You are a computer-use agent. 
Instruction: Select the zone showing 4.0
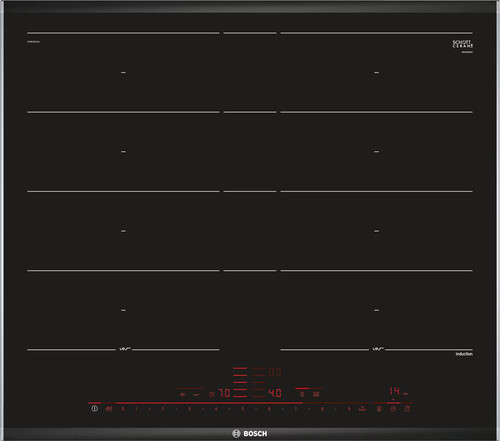click(x=275, y=393)
